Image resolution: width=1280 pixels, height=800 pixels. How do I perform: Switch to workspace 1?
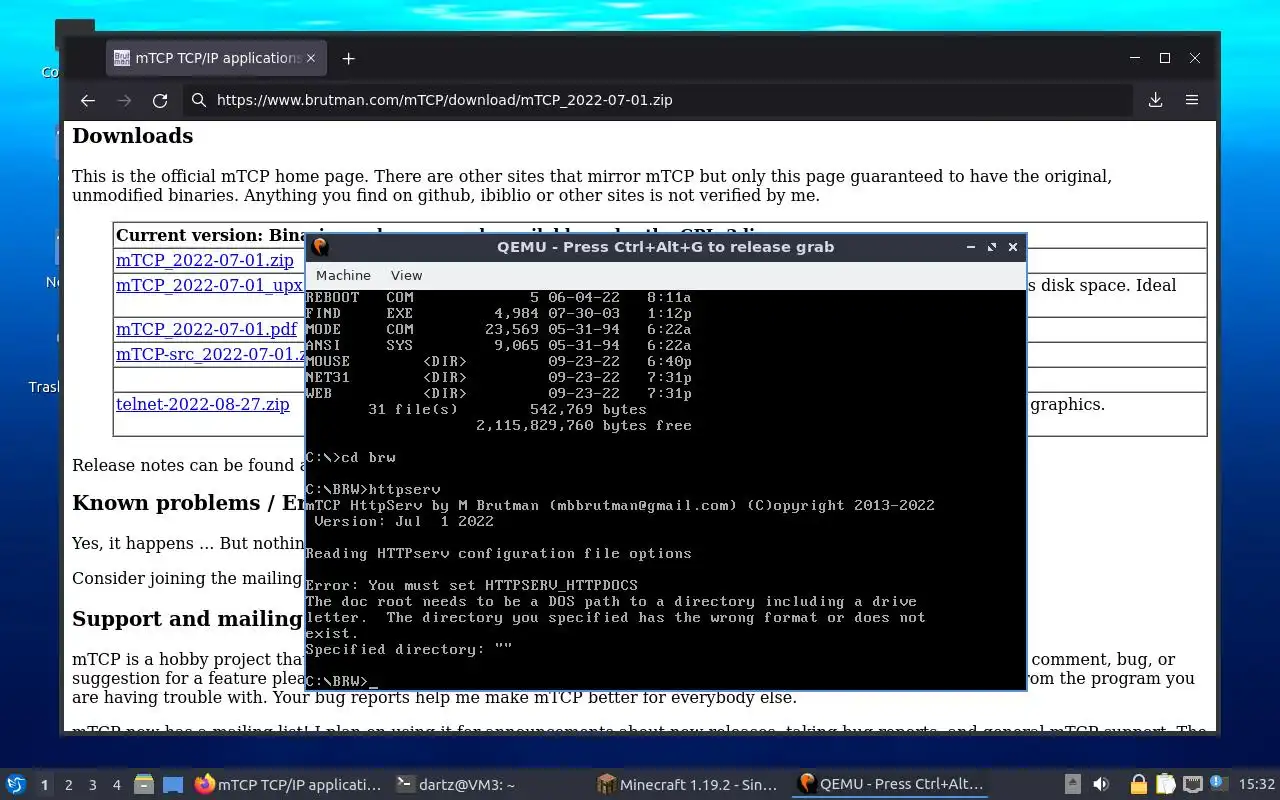pos(44,785)
